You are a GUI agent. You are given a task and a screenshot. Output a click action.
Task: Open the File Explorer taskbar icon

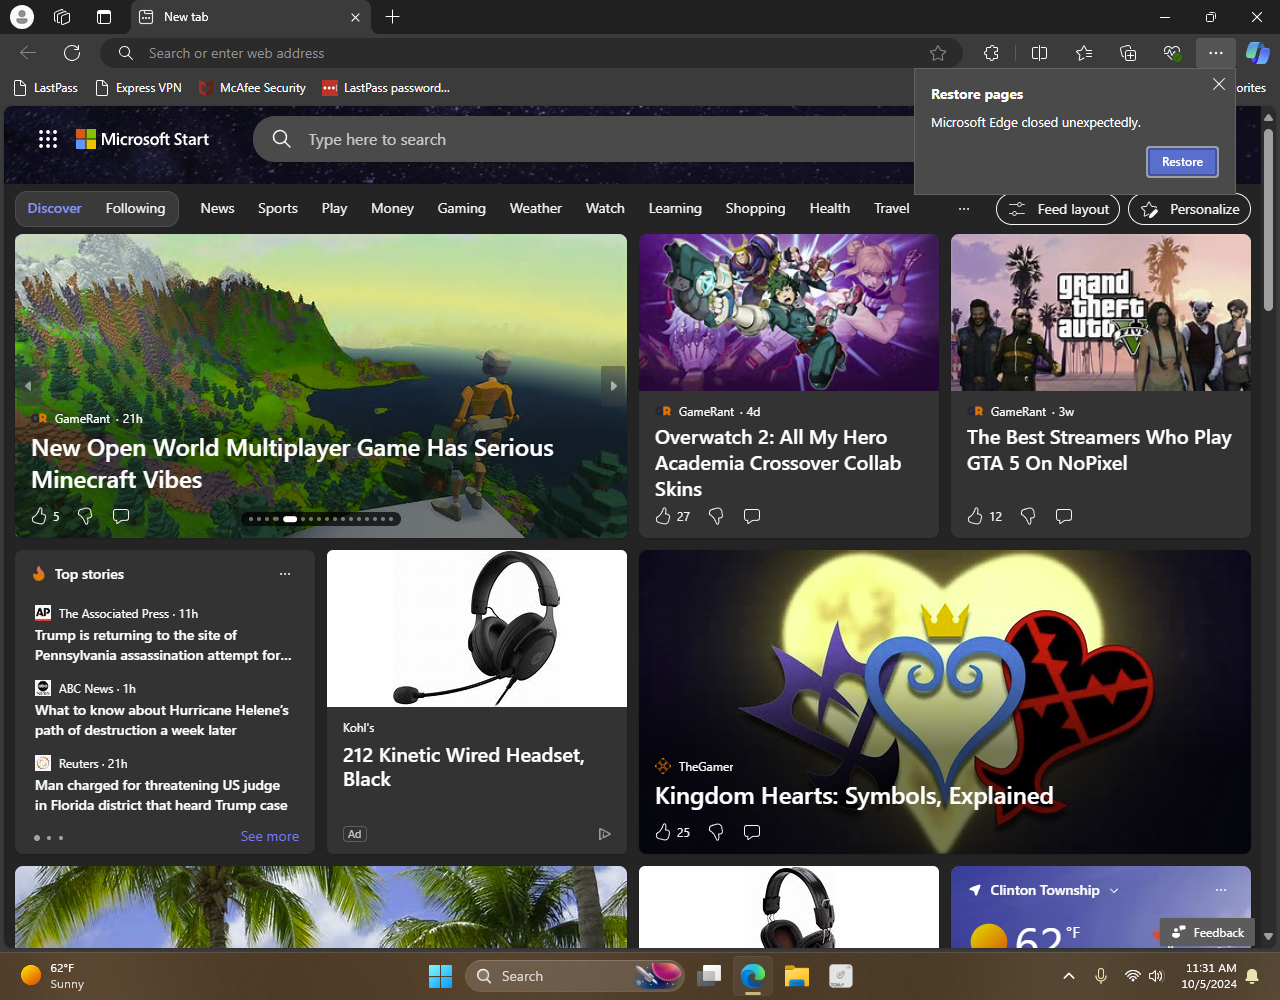tap(796, 976)
